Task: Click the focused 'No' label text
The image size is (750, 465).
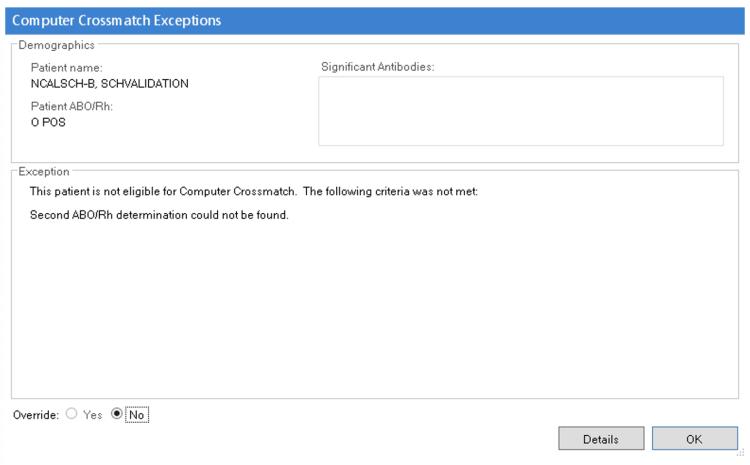Action: pyautogui.click(x=137, y=415)
